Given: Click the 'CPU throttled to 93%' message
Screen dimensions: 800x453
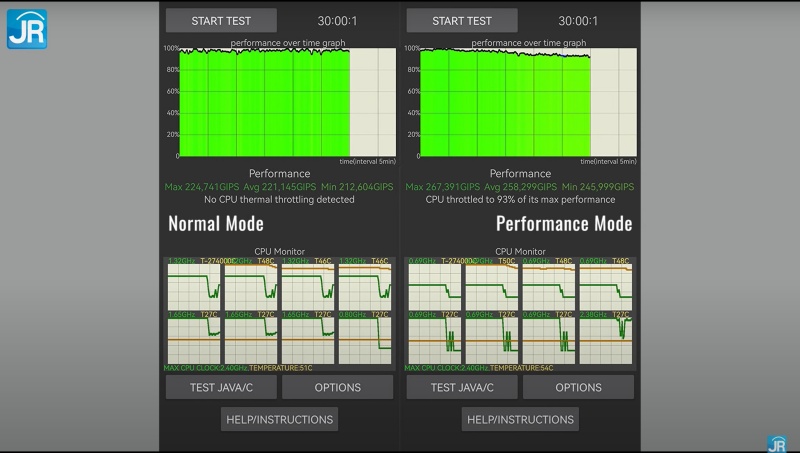Looking at the screenshot, I should click(520, 199).
